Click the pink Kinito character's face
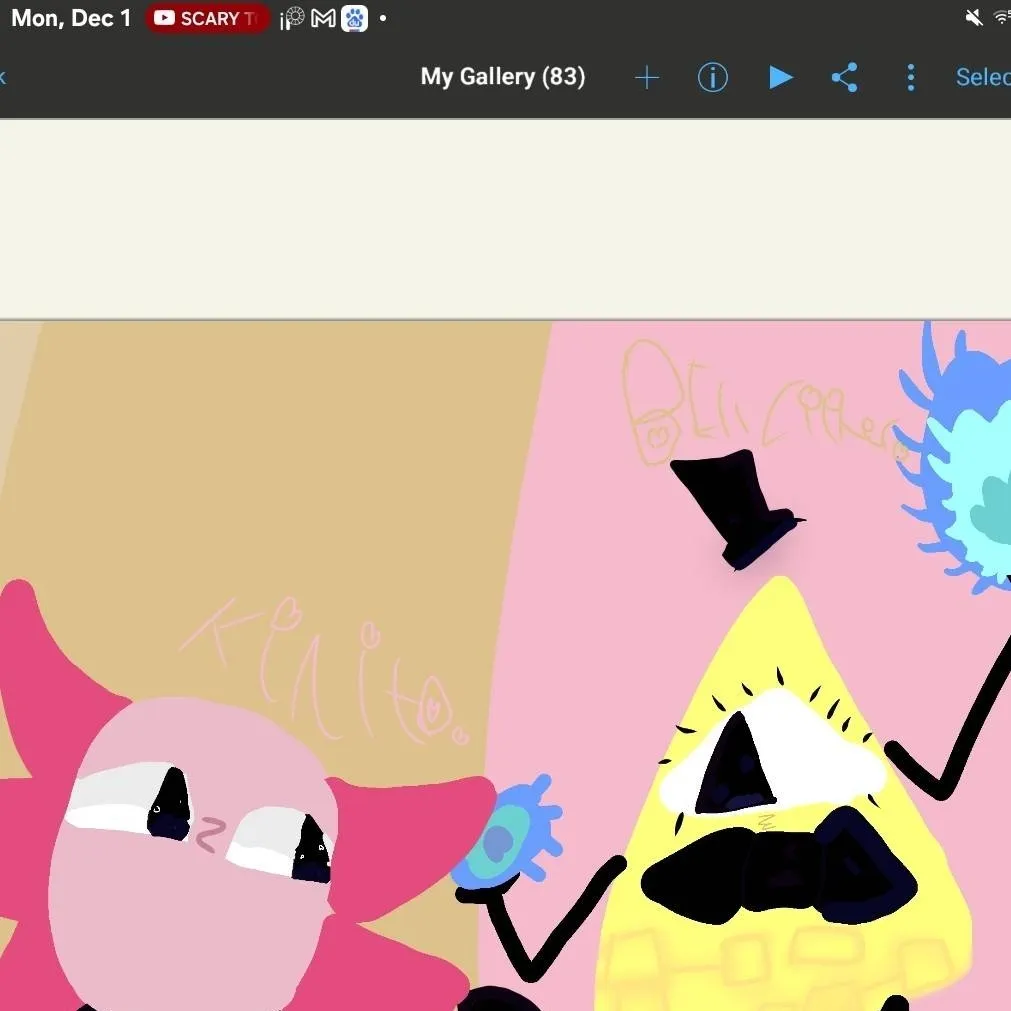The height and width of the screenshot is (1011, 1011). coord(190,840)
